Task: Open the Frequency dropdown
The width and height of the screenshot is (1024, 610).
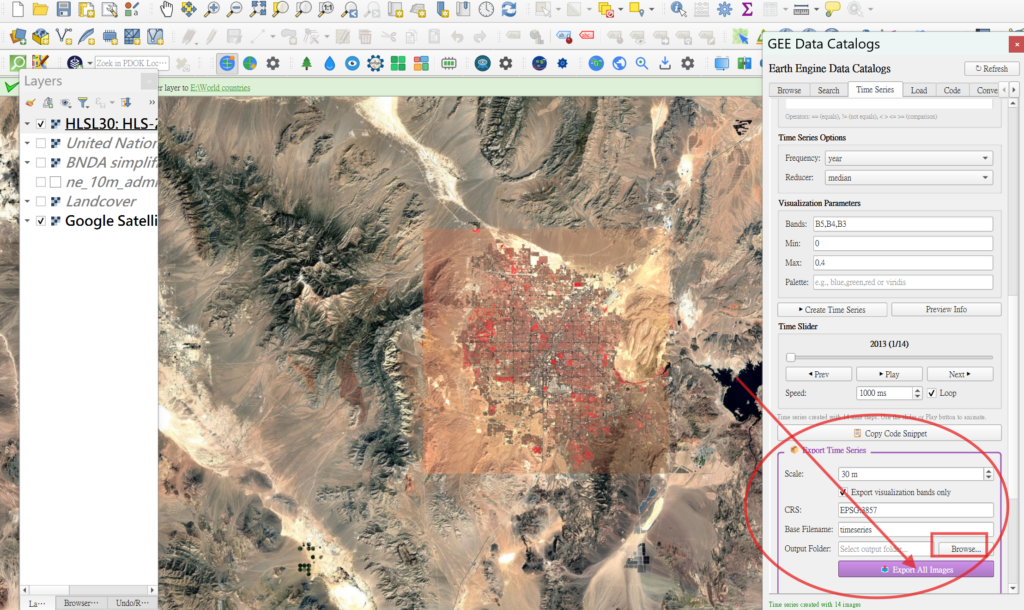Action: coord(908,158)
